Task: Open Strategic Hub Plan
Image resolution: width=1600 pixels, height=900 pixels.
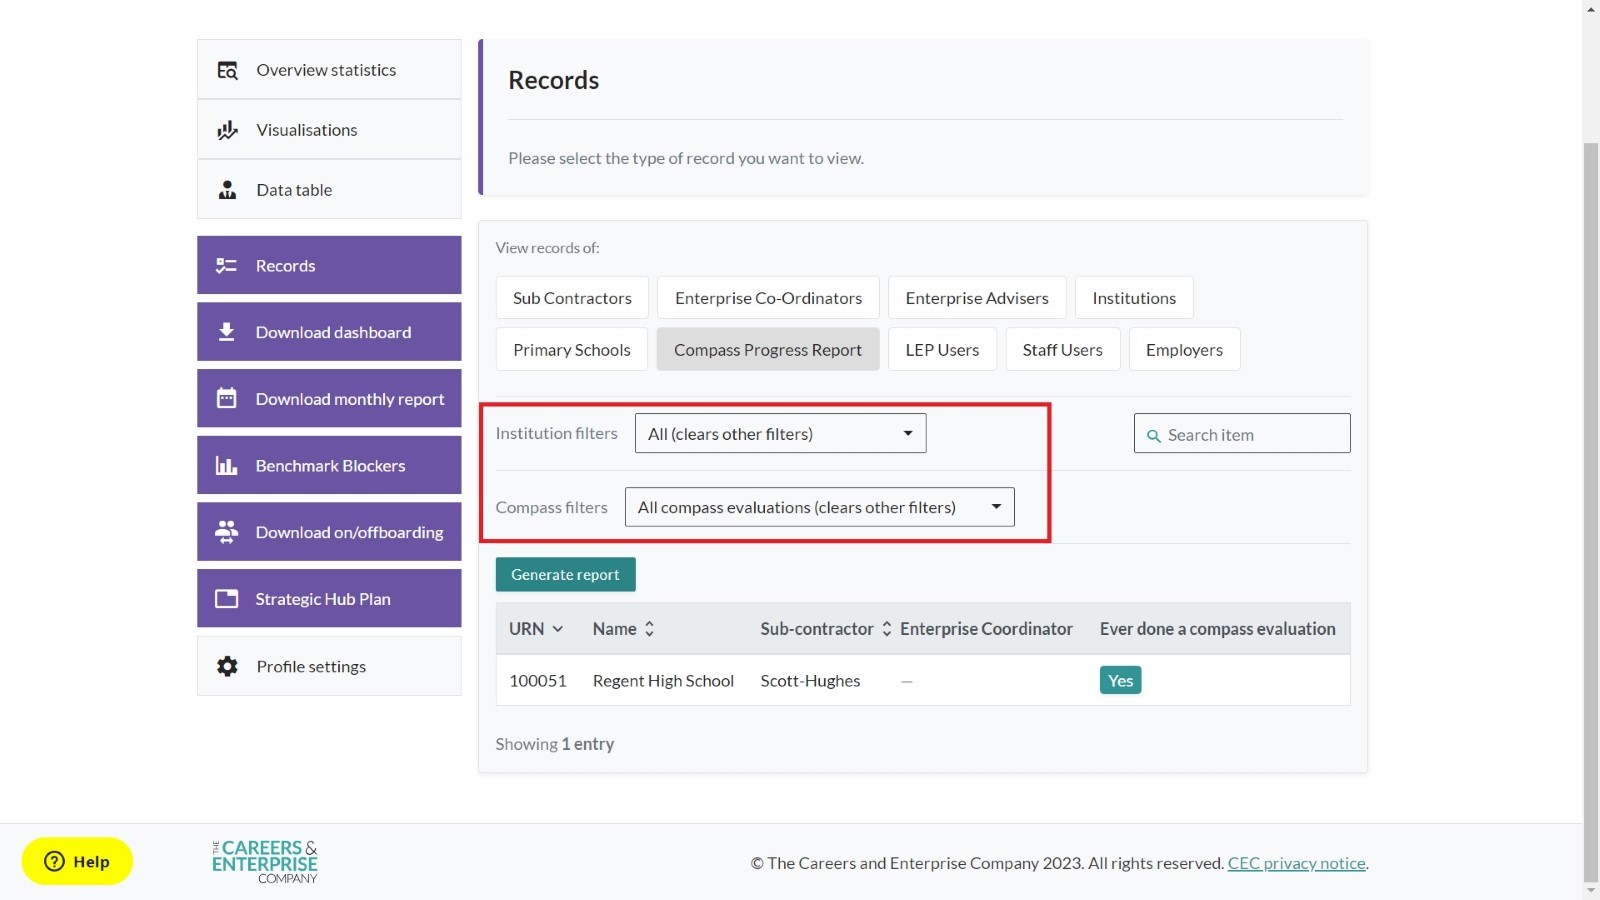Action: point(329,598)
